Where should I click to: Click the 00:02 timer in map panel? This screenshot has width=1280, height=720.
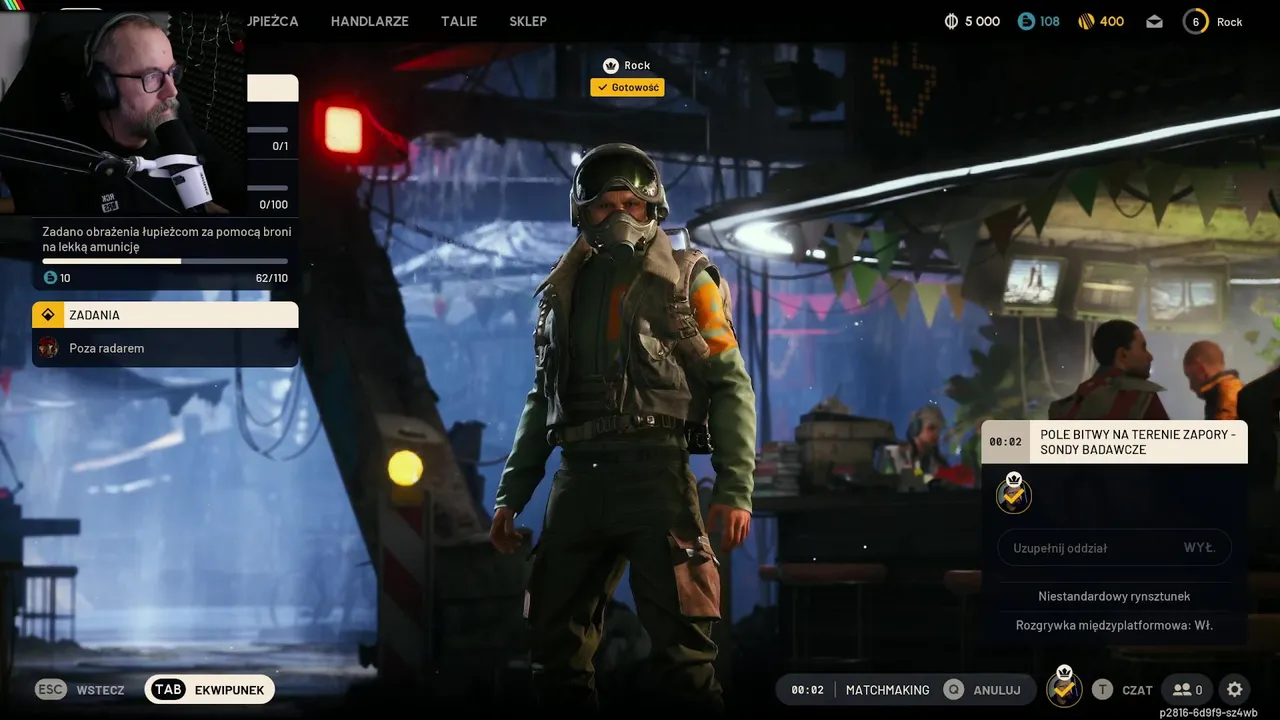point(1005,441)
